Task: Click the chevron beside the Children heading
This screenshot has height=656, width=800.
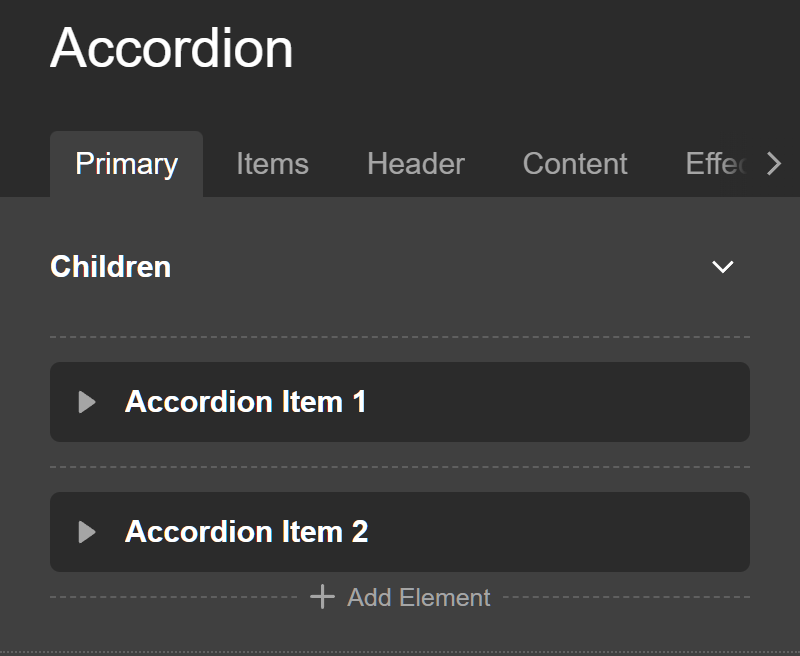Action: (722, 267)
